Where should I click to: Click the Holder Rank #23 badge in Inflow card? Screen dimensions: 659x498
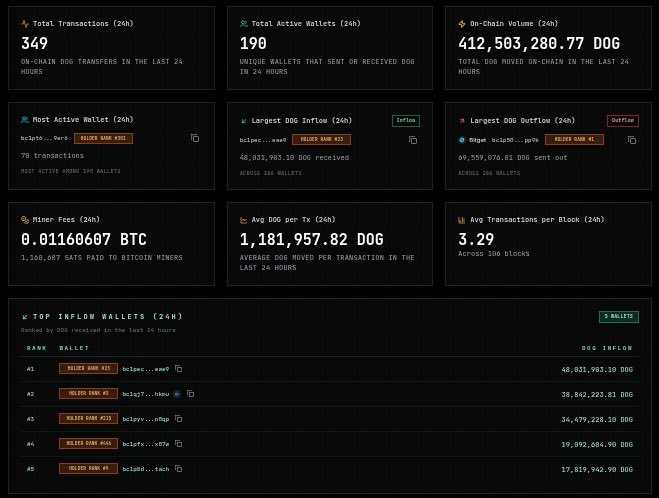pyautogui.click(x=320, y=139)
